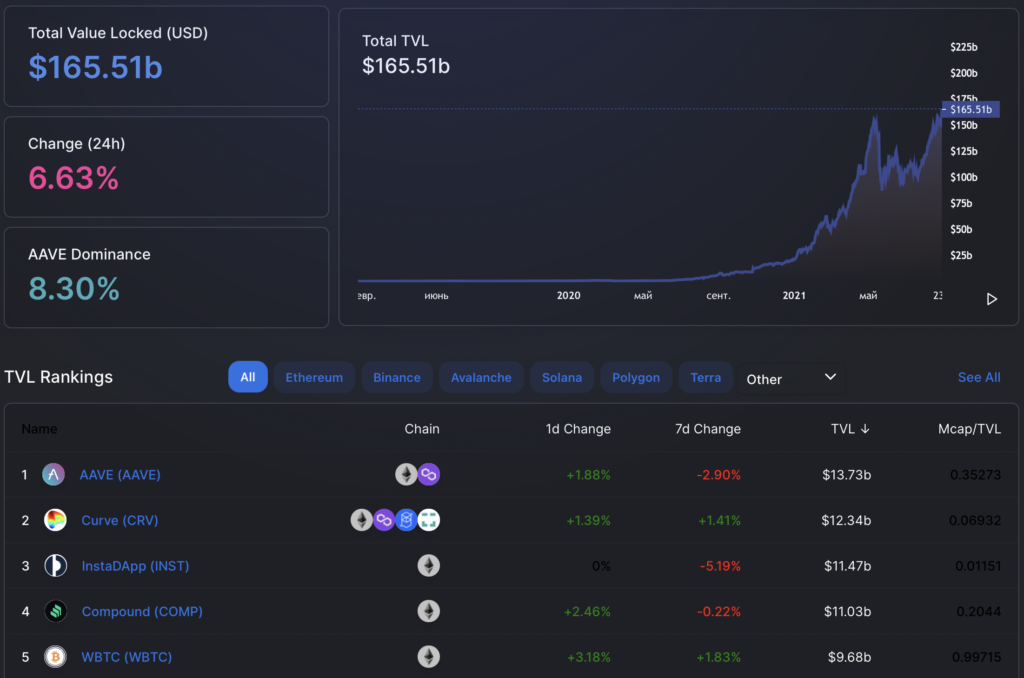Toggle the Solana chain filter
Image resolution: width=1024 pixels, height=678 pixels.
click(x=562, y=377)
